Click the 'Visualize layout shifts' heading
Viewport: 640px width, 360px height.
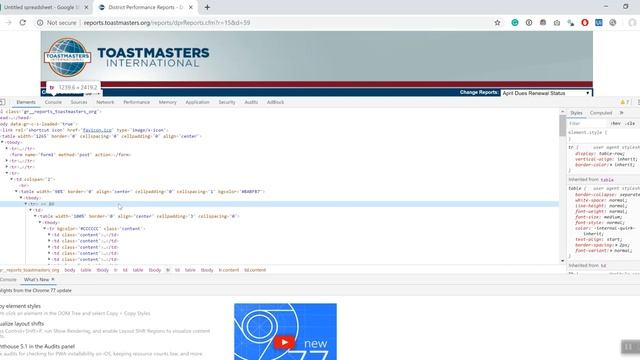[x=22, y=324]
